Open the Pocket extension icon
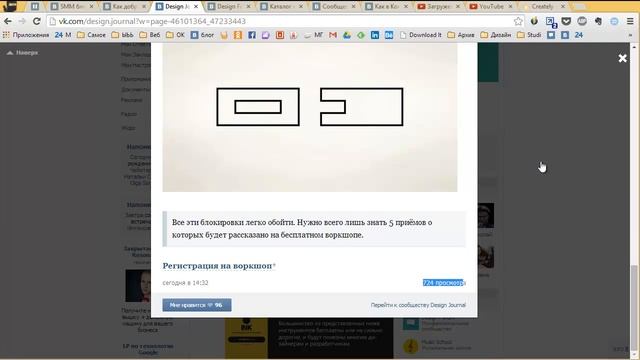Screen dimensions: 640x360 pos(566,21)
